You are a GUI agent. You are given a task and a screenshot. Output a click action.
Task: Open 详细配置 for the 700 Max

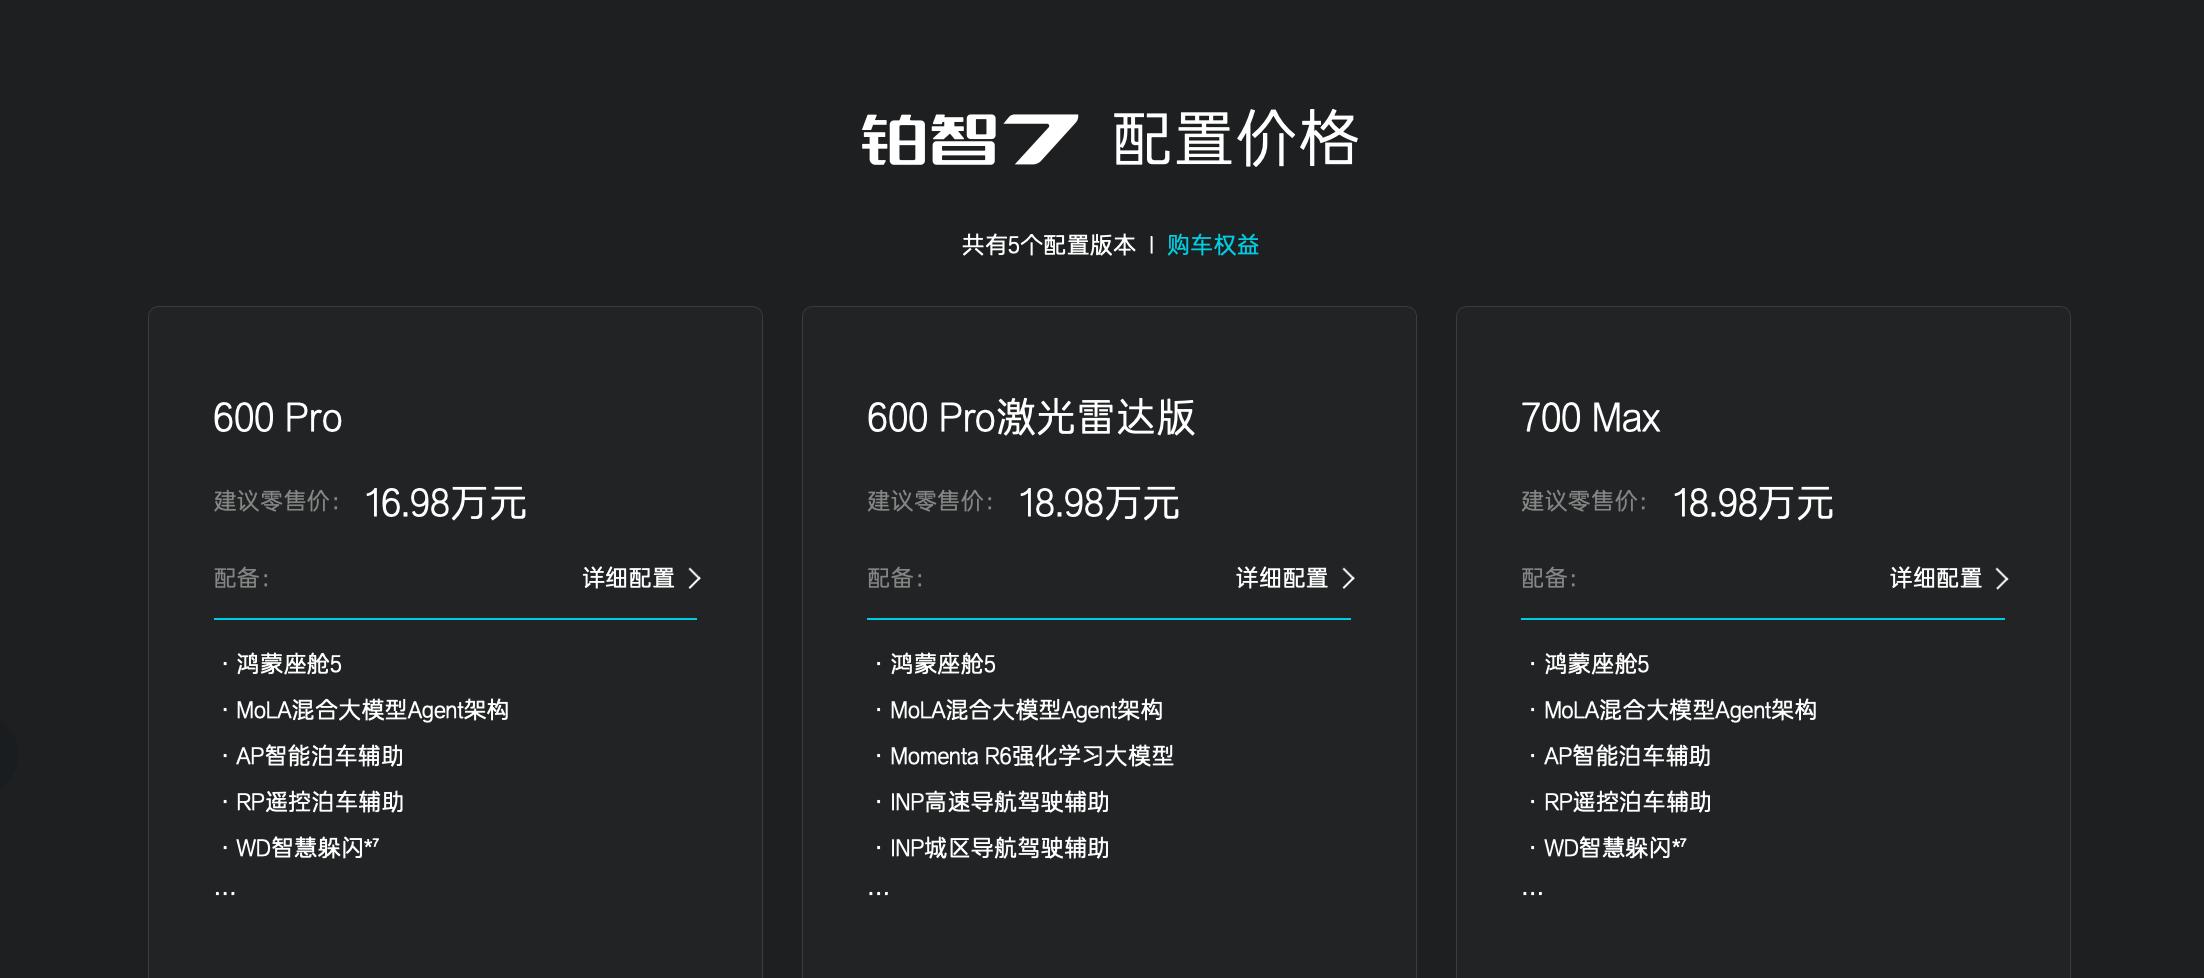coord(1950,578)
